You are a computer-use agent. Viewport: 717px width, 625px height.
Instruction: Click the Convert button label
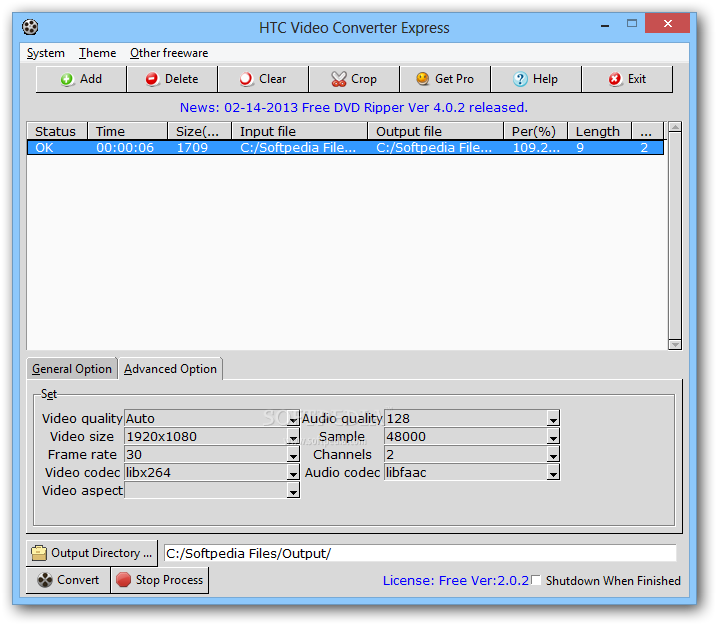[x=78, y=580]
